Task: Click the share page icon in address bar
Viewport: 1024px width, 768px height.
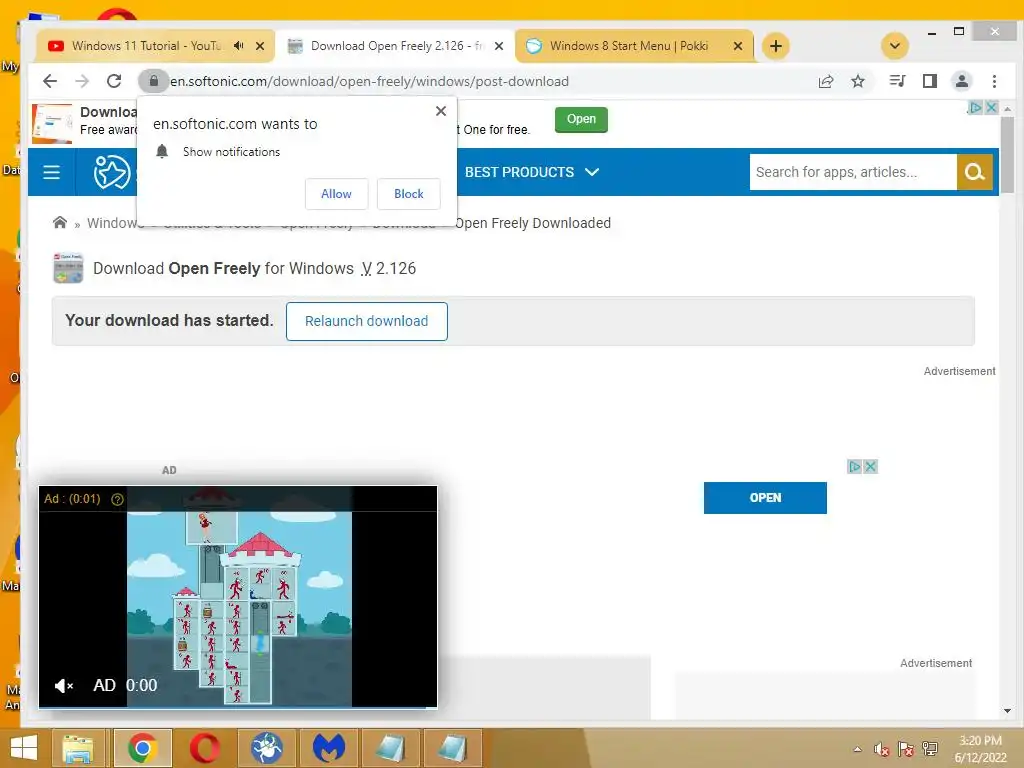Action: 825,81
